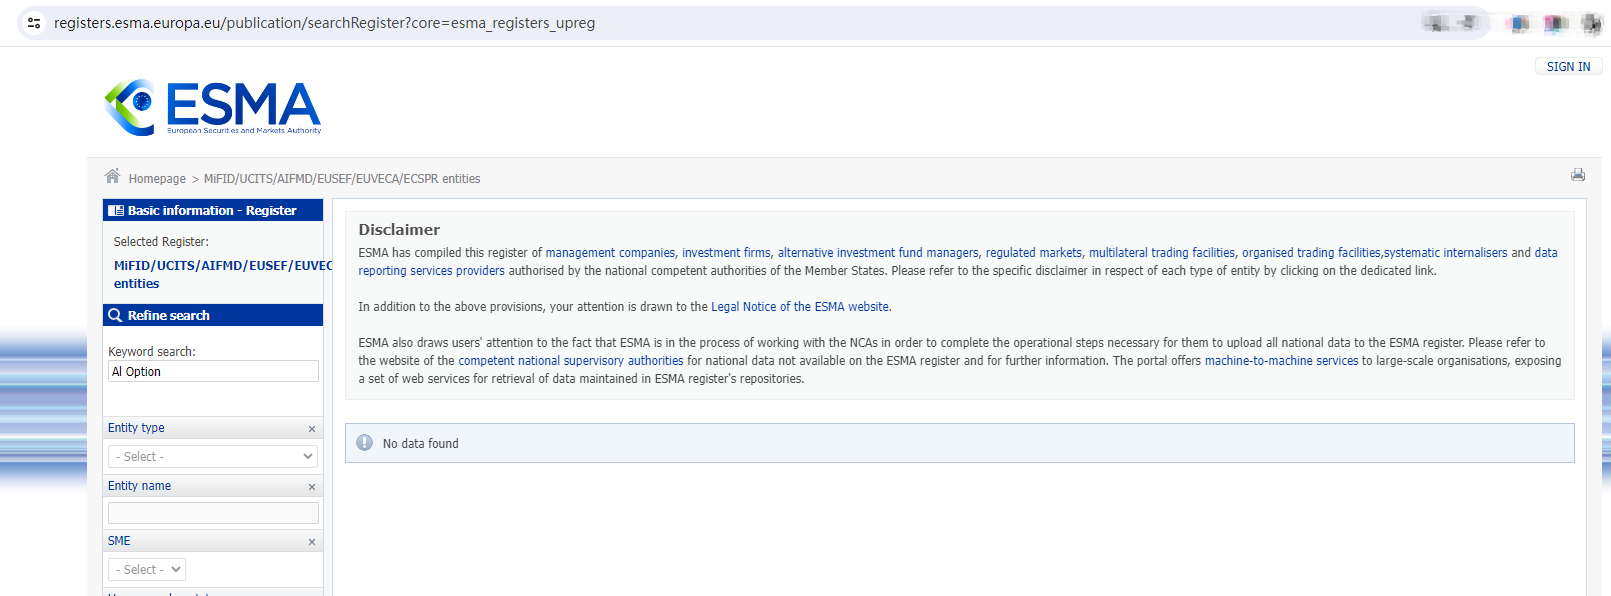Screen dimensions: 1611x596
Task: Click the regulated markets link
Action: pyautogui.click(x=1033, y=253)
